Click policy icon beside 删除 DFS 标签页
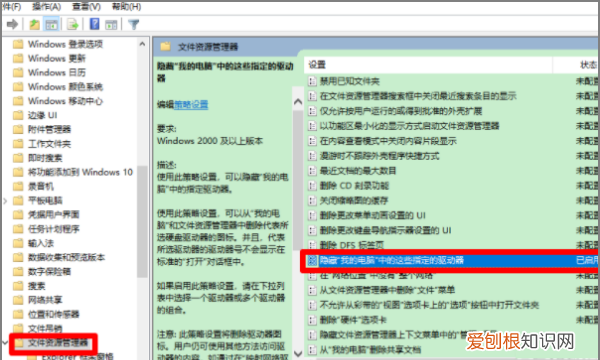This screenshot has width=600, height=360. (312, 245)
